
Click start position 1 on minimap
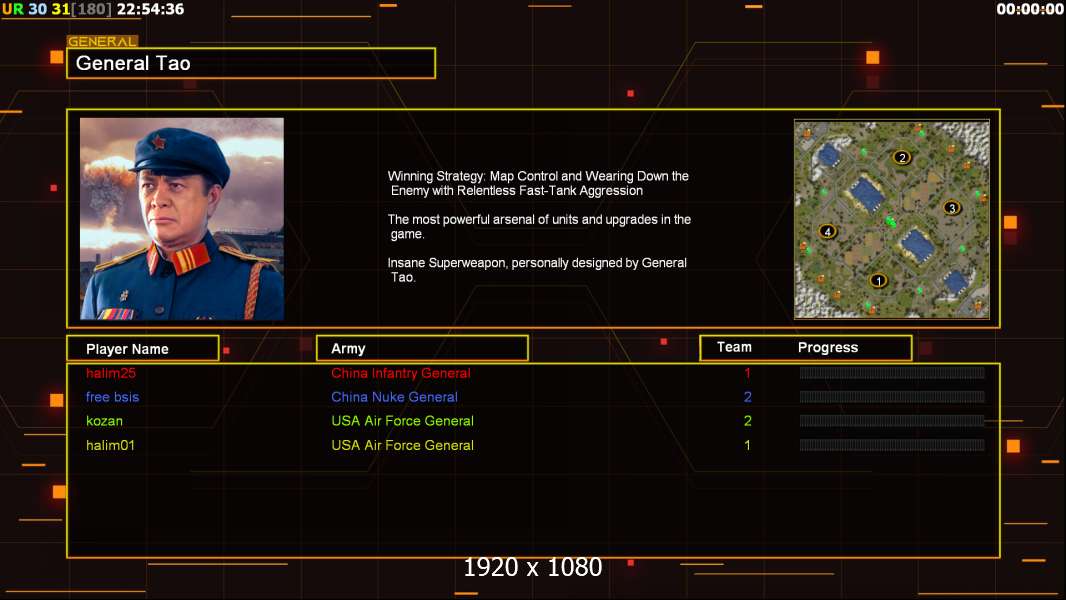coord(878,280)
